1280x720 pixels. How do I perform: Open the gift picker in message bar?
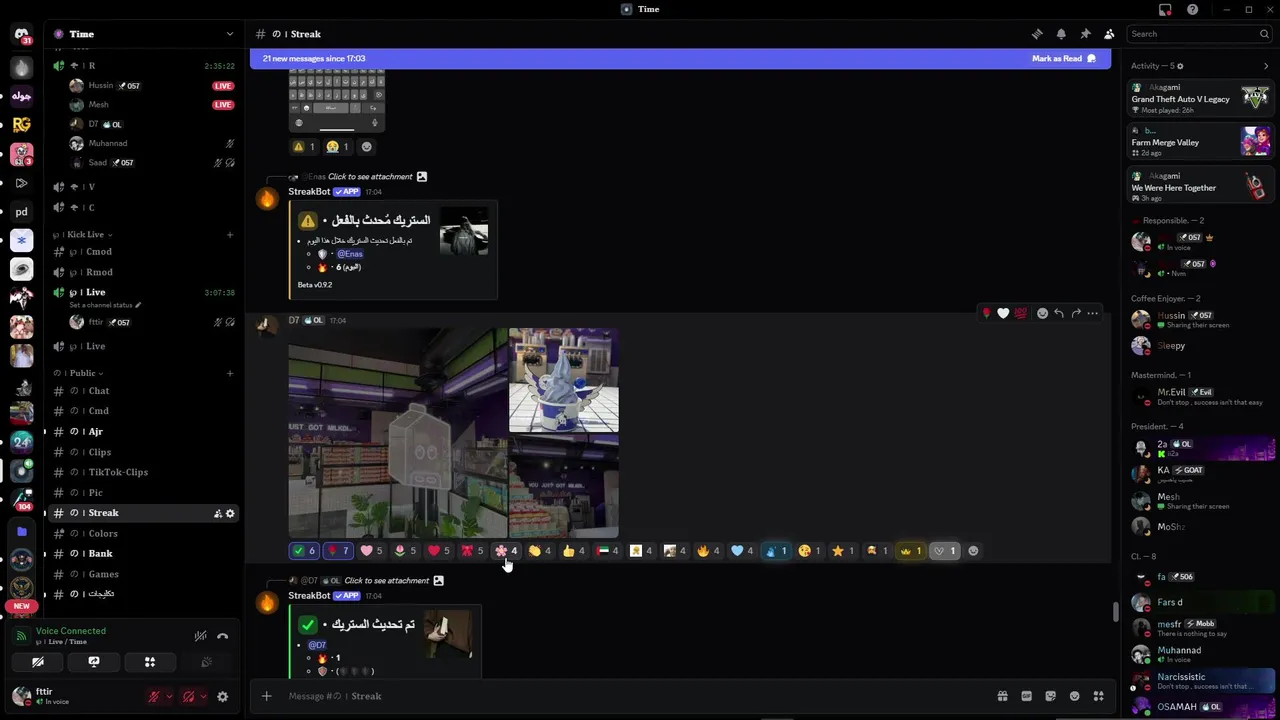[1002, 696]
